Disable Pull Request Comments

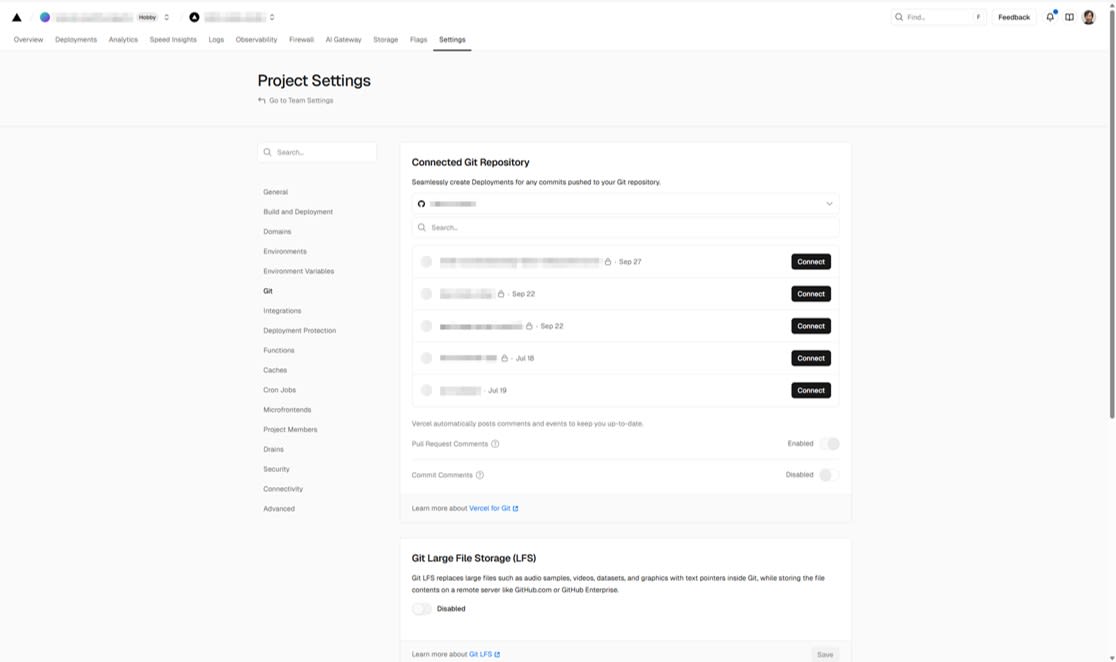pyautogui.click(x=830, y=443)
